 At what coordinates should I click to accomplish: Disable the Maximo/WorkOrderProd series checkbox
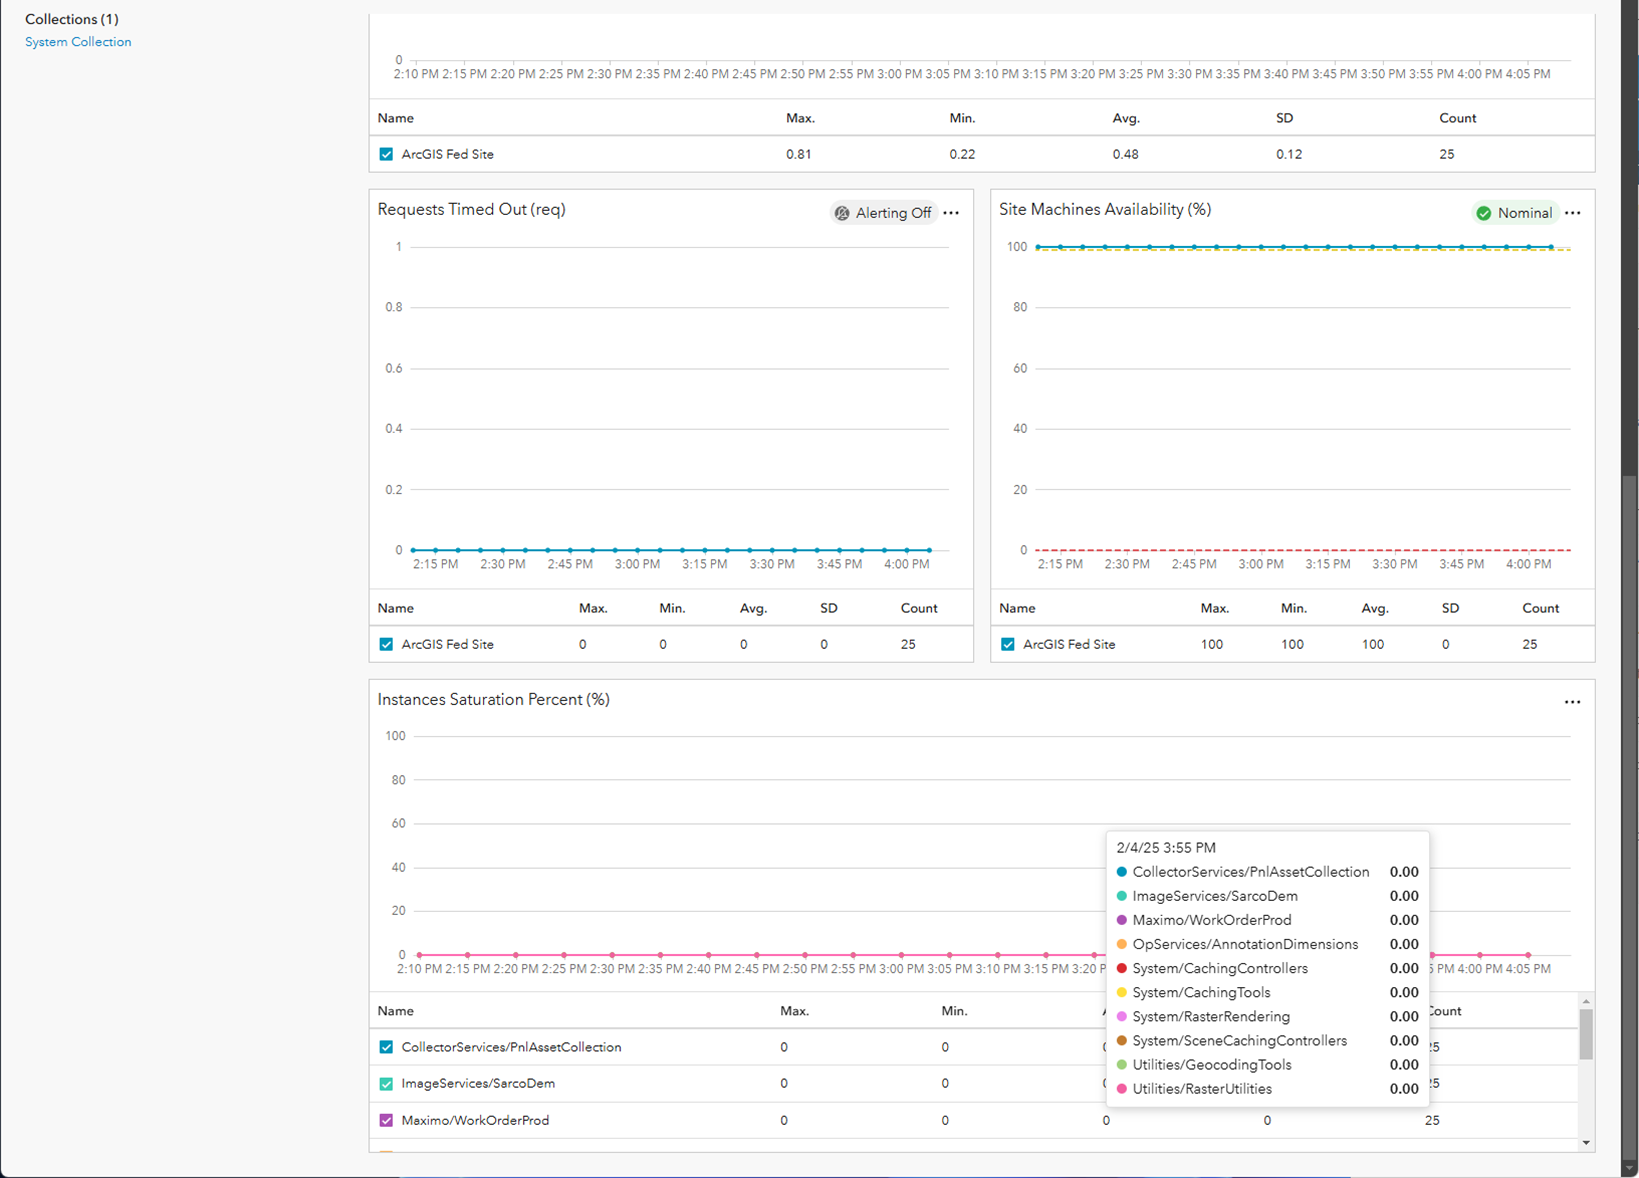pyautogui.click(x=386, y=1120)
